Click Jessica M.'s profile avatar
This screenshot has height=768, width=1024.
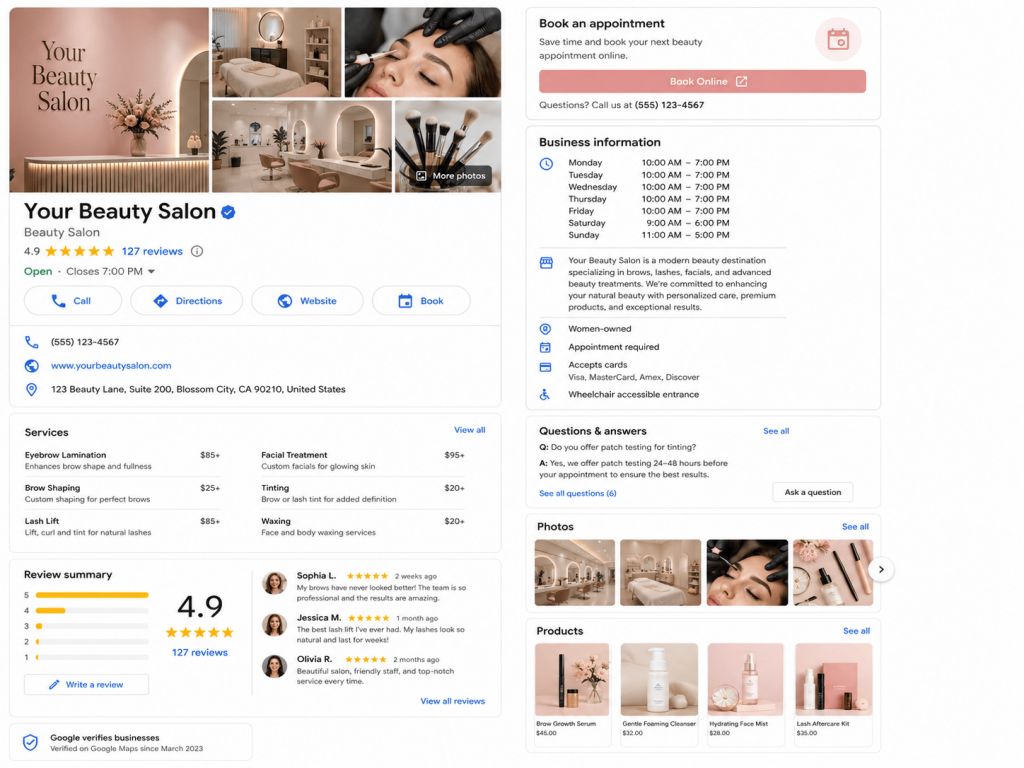(x=274, y=624)
